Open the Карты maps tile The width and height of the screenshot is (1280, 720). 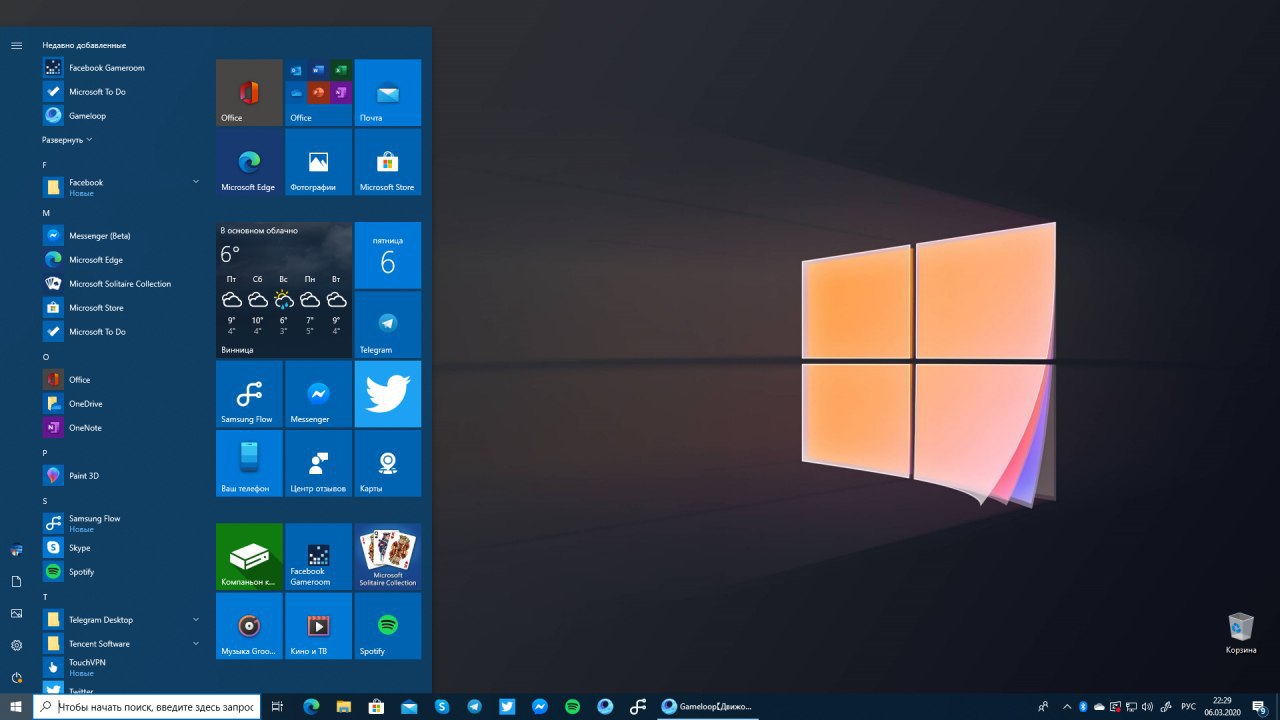[388, 463]
